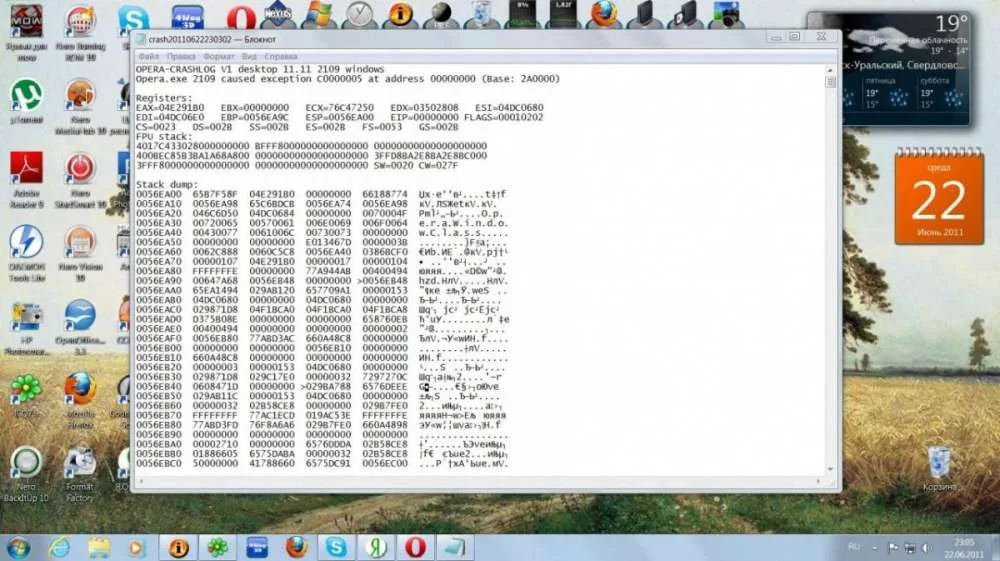Screen dimensions: 1000x561
Task: Click the calendar gadget showing 22
Action: click(939, 196)
